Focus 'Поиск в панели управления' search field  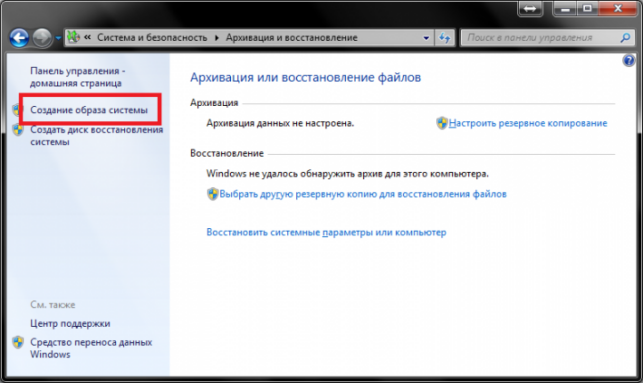546,38
